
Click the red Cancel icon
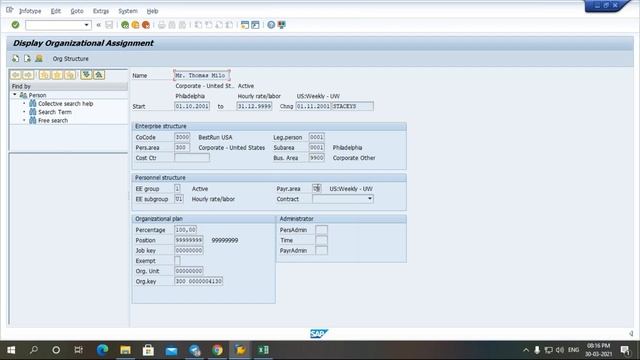click(146, 25)
